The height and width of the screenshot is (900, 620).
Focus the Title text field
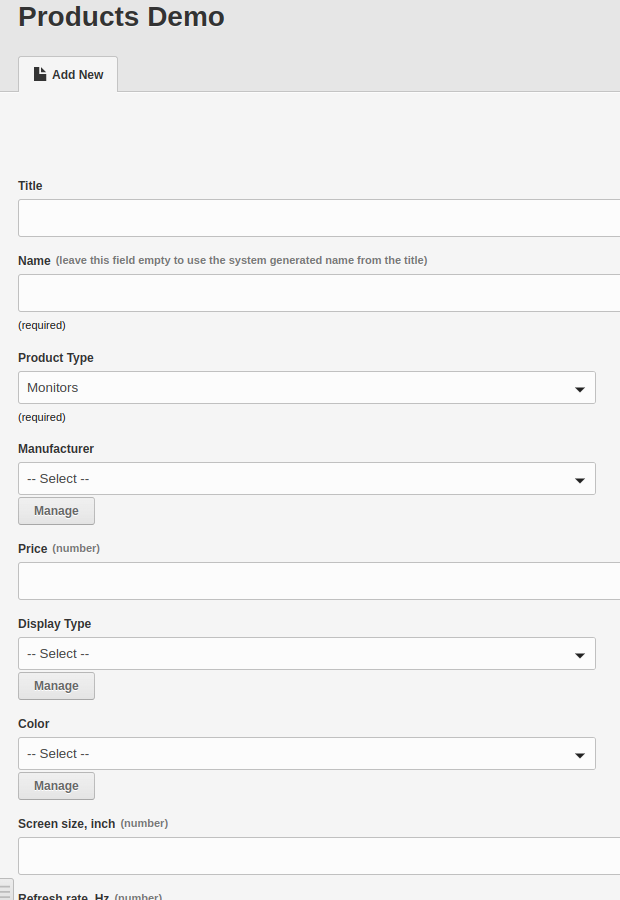click(x=319, y=218)
